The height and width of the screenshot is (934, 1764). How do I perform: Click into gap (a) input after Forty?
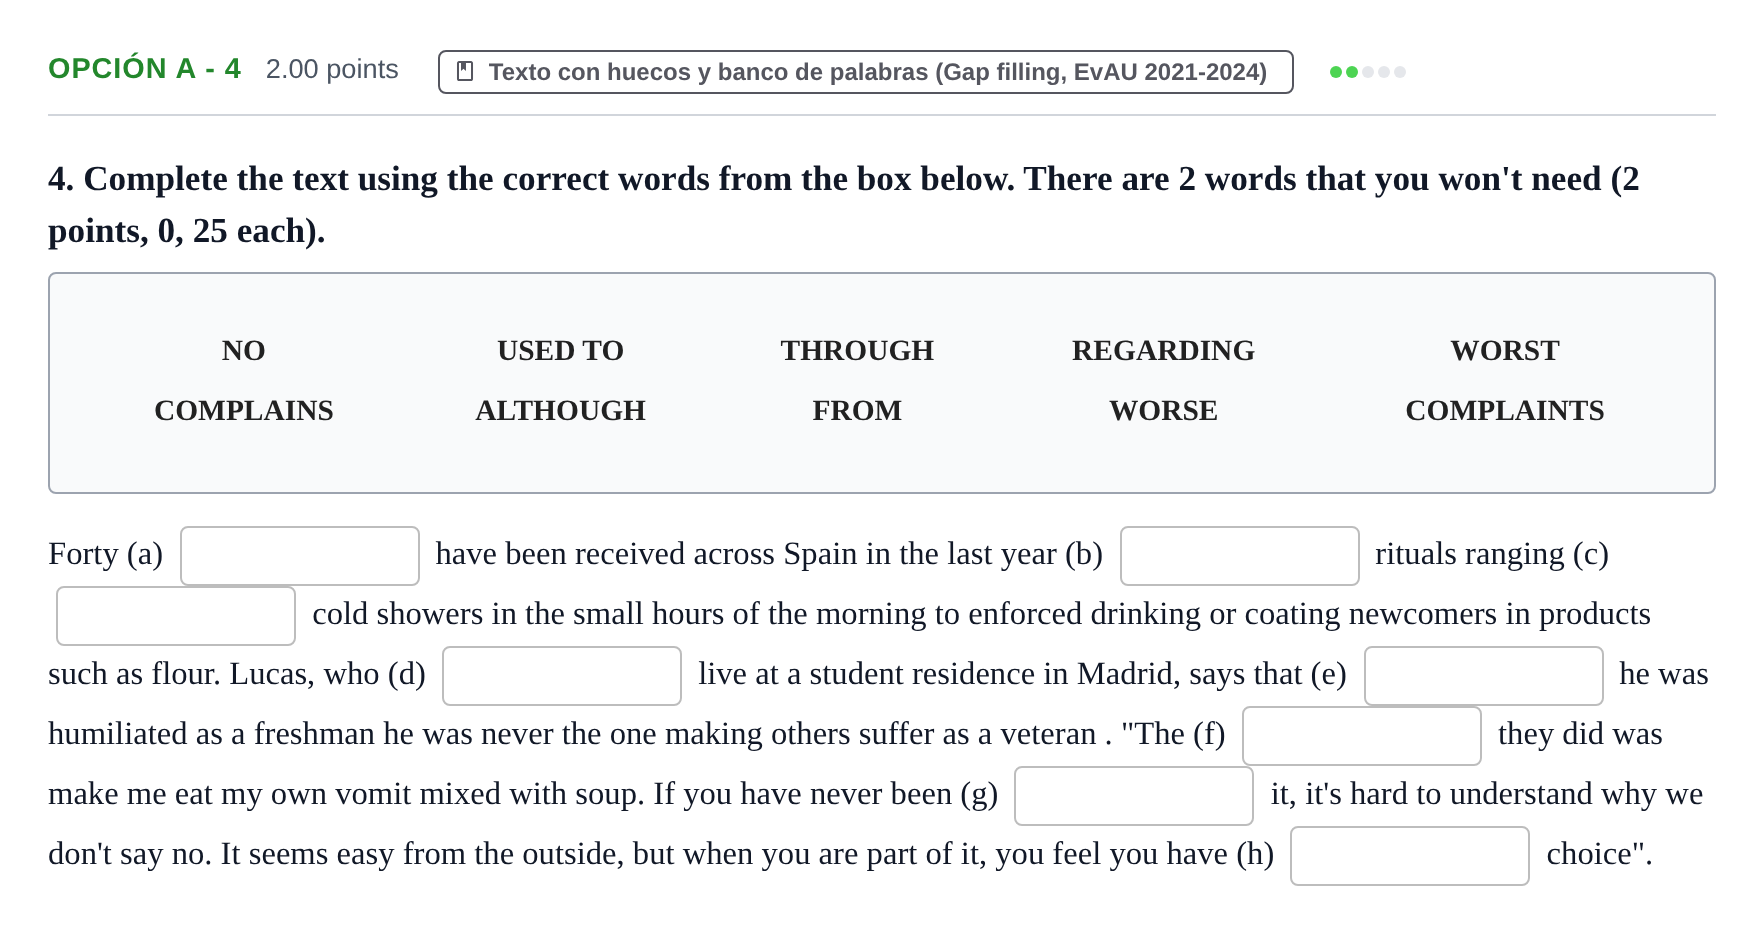(300, 556)
